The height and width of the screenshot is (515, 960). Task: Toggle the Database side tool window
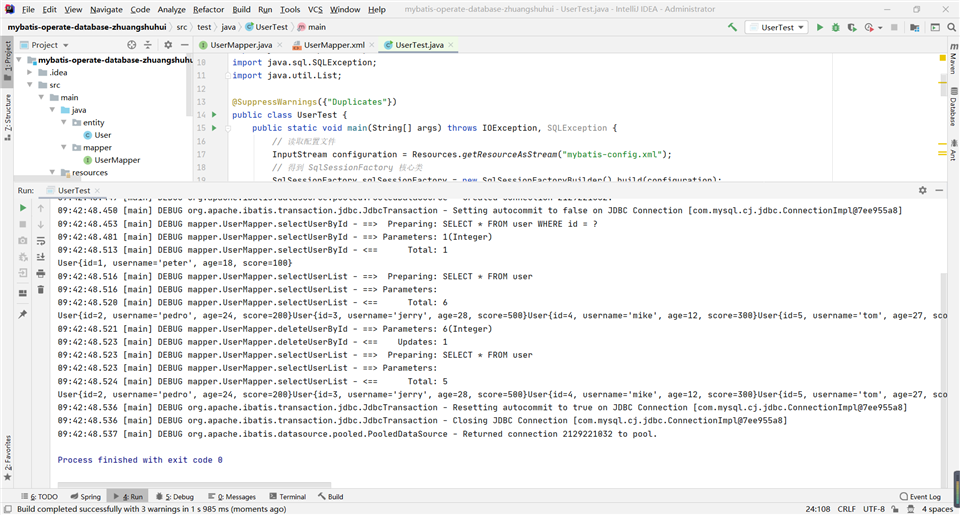pos(953,107)
